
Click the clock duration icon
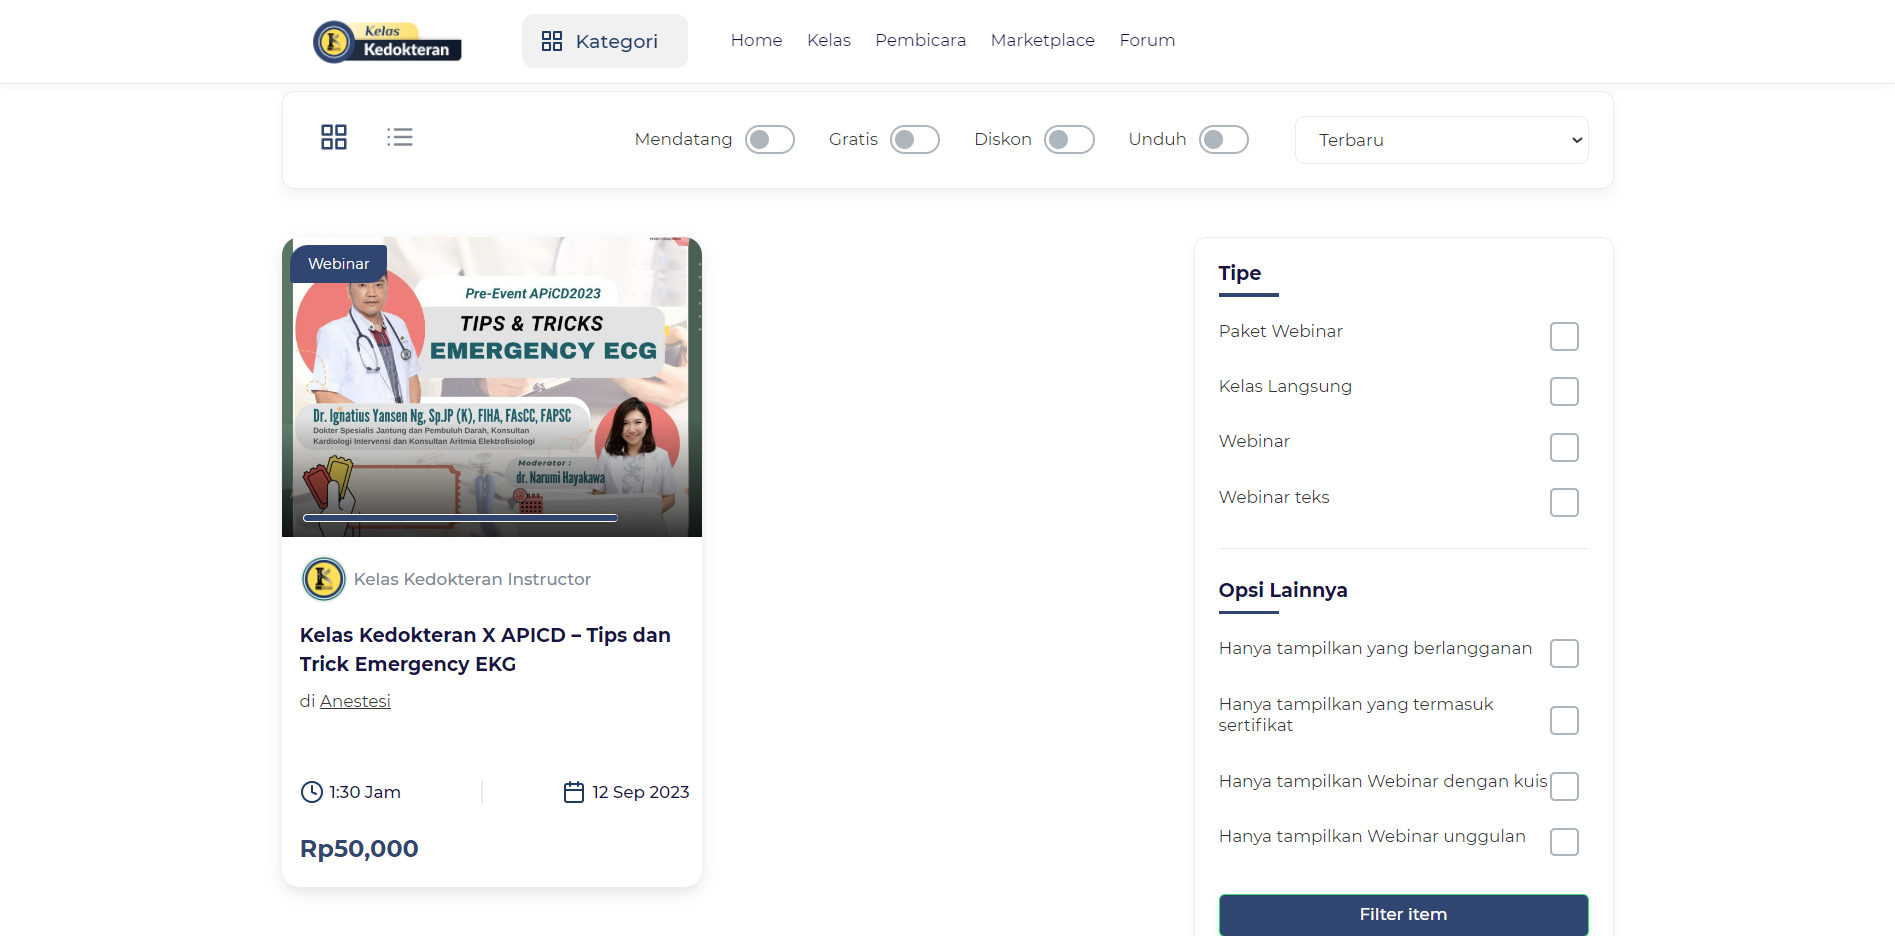[x=312, y=792]
